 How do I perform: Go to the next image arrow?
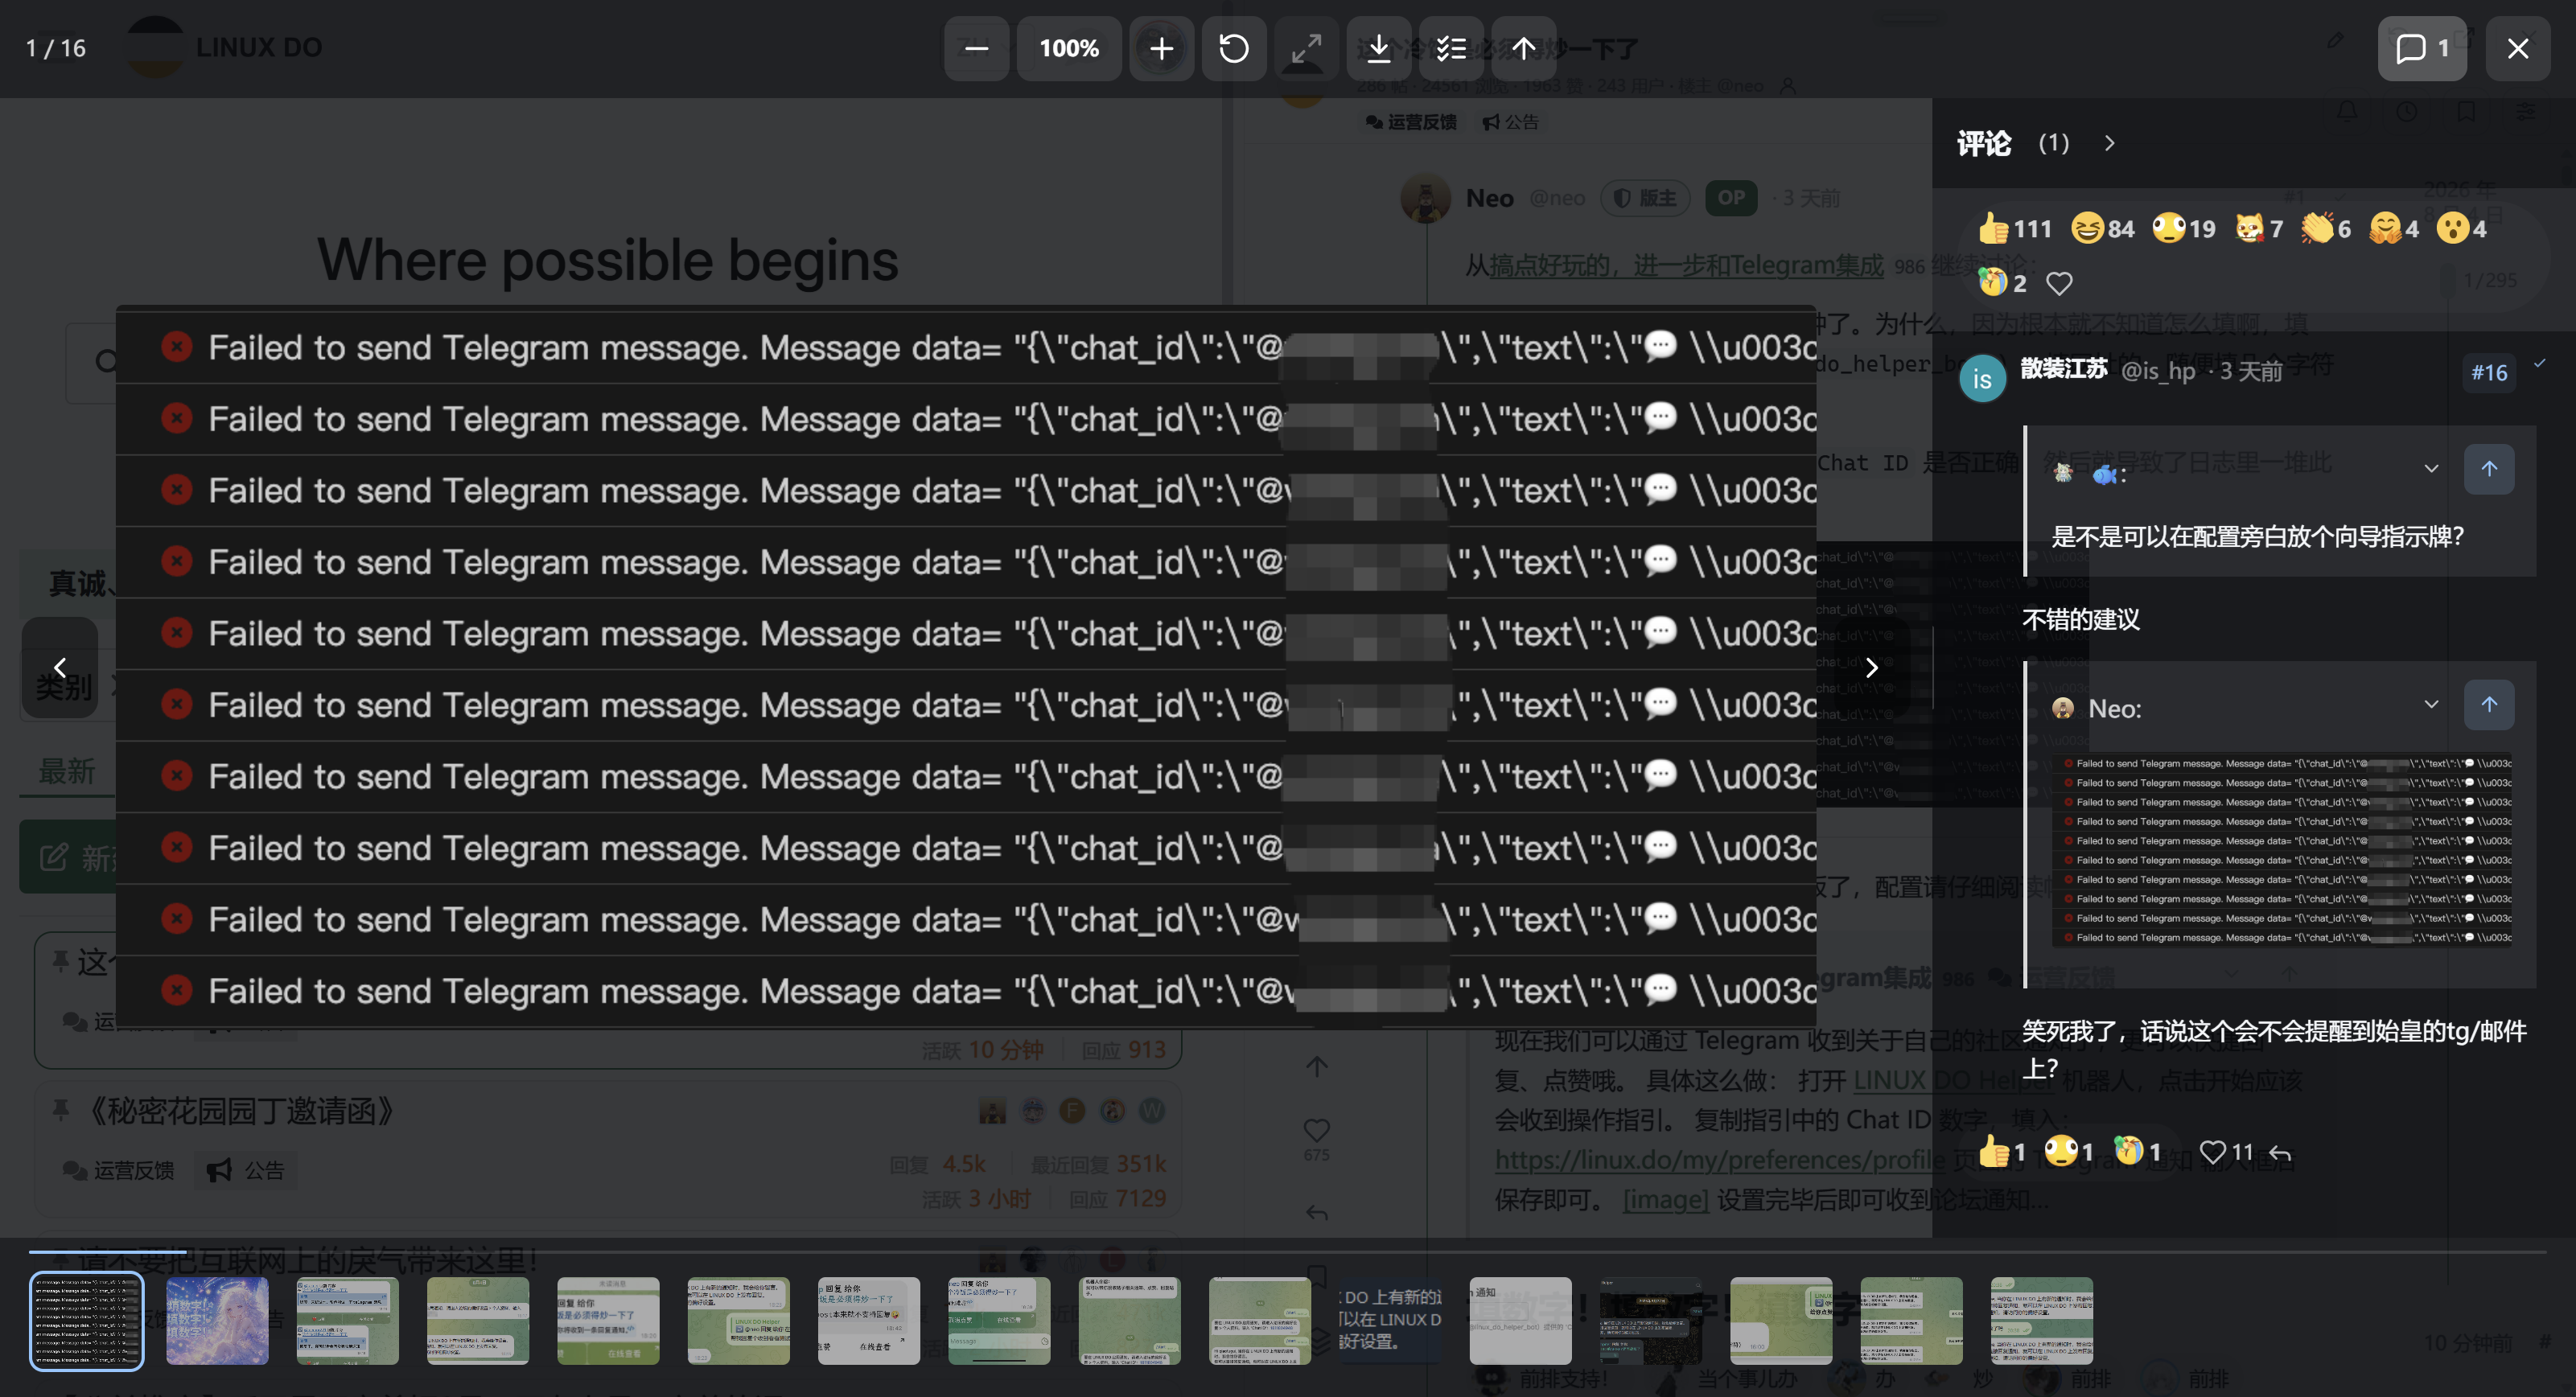[x=1872, y=667]
